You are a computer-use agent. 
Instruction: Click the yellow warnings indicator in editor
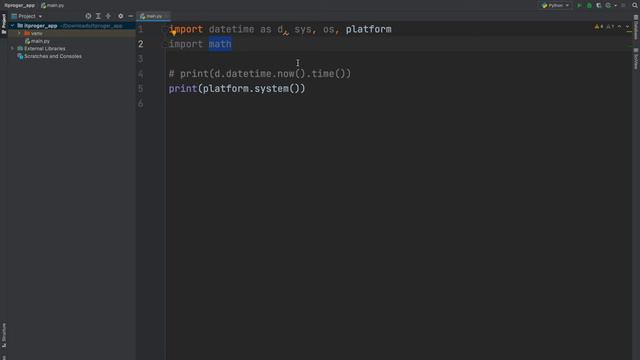tap(599, 27)
